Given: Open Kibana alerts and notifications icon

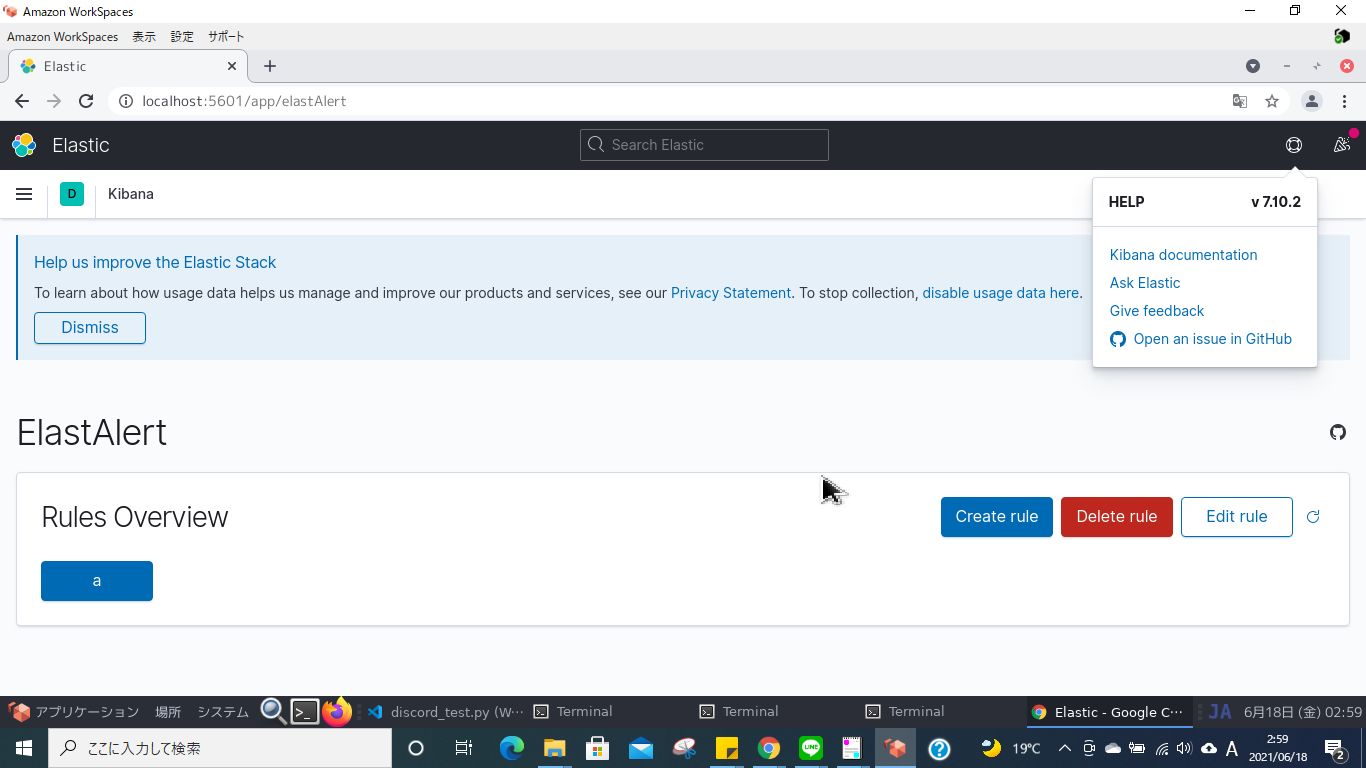Looking at the screenshot, I should [1341, 145].
